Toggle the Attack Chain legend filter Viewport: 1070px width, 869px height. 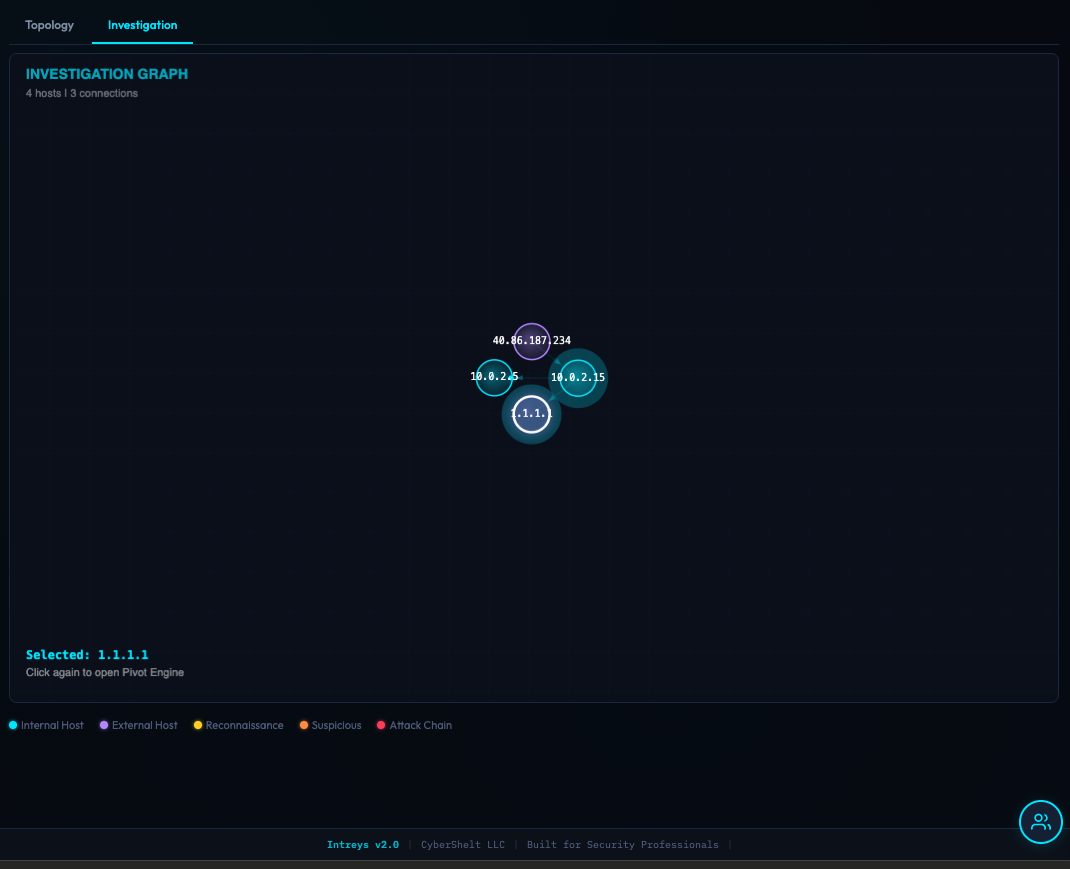[381, 725]
